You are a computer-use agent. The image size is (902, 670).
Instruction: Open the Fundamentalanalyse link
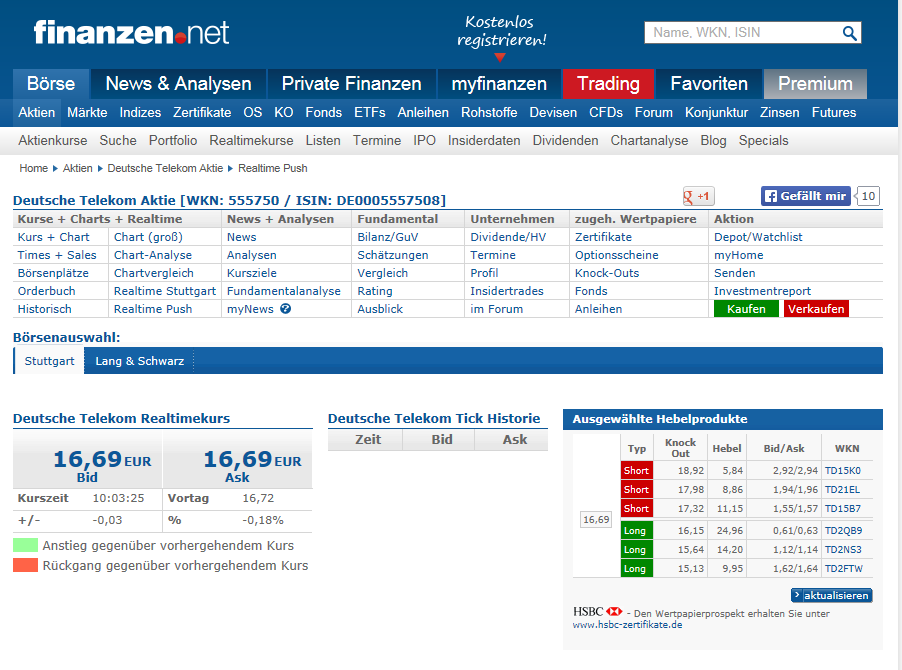pyautogui.click(x=284, y=291)
